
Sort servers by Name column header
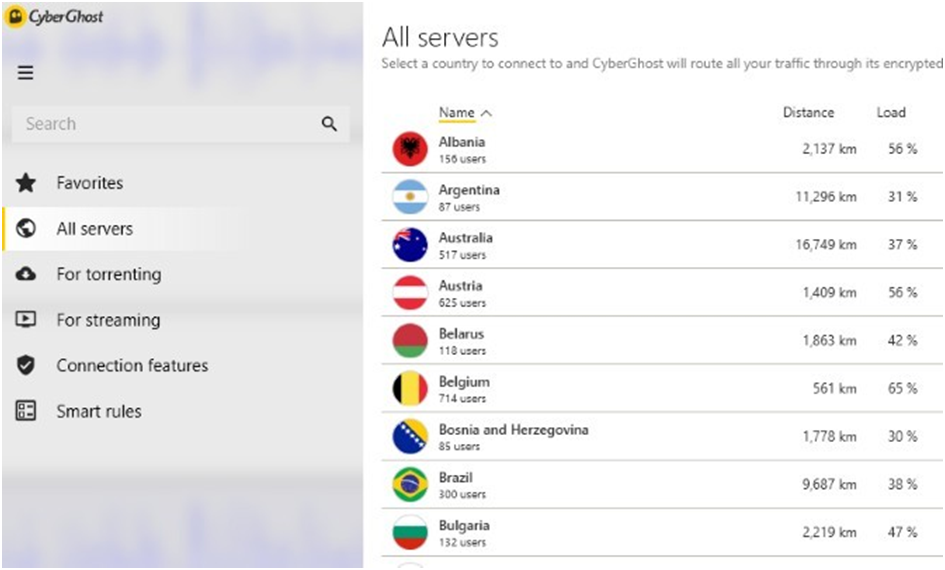pyautogui.click(x=457, y=113)
